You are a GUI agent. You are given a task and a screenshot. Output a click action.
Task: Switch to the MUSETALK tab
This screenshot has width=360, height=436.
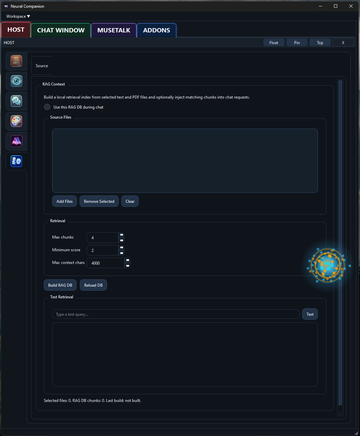click(x=114, y=30)
